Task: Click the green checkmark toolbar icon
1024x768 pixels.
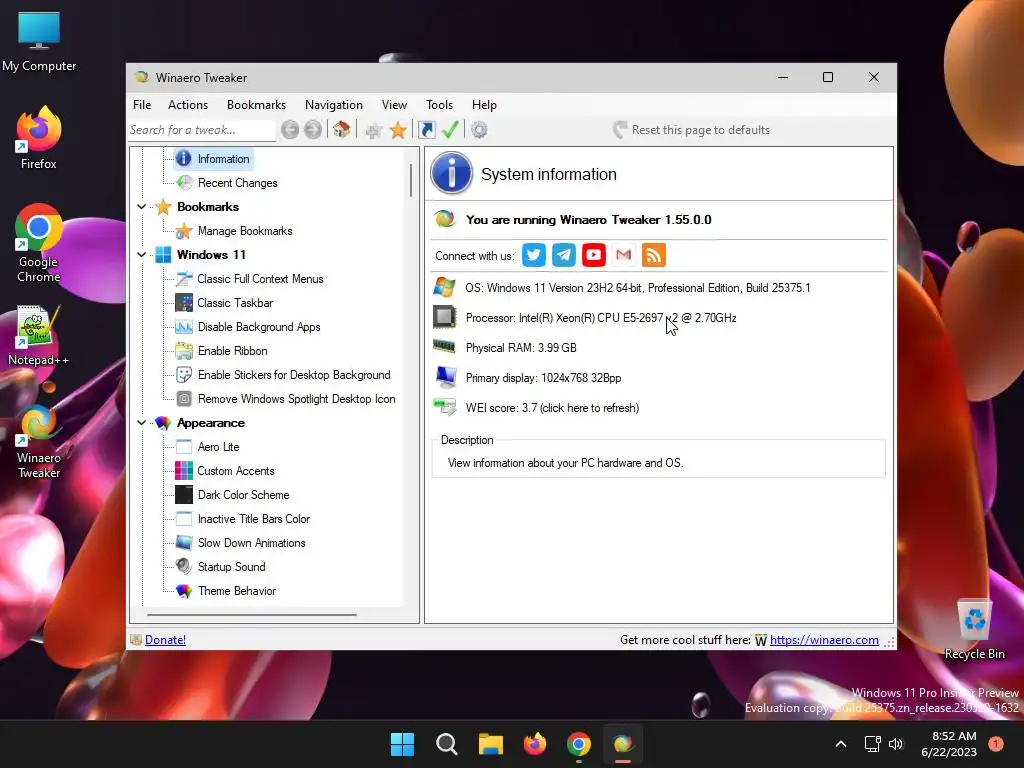Action: [450, 129]
